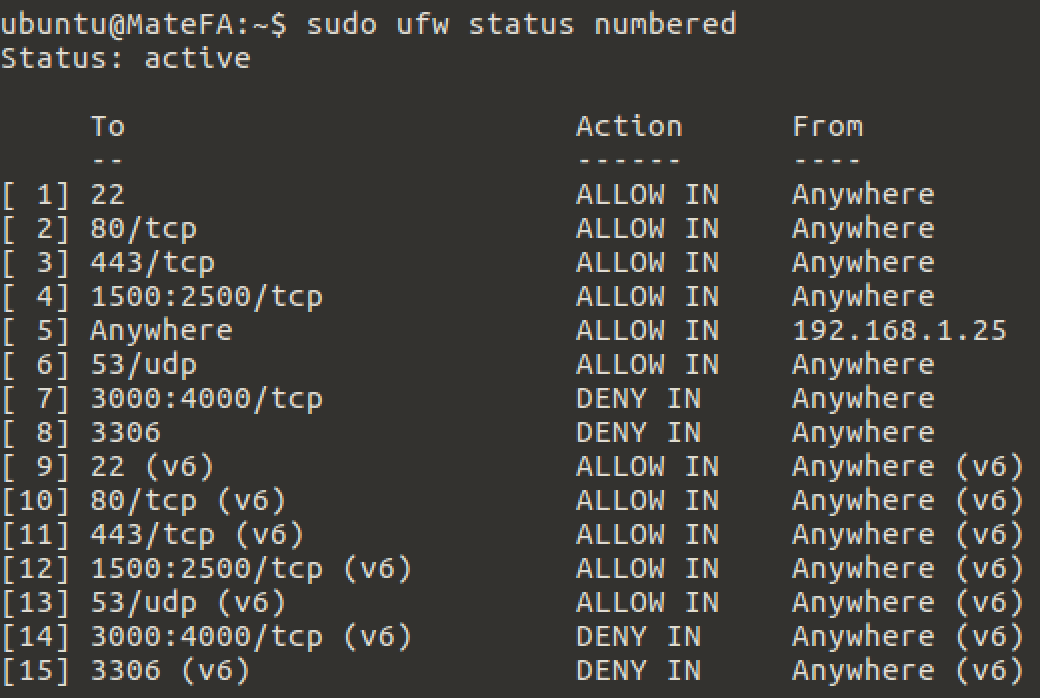Click the '3000:4000/tcp (v6)' entry in rule 14

pyautogui.click(x=251, y=637)
